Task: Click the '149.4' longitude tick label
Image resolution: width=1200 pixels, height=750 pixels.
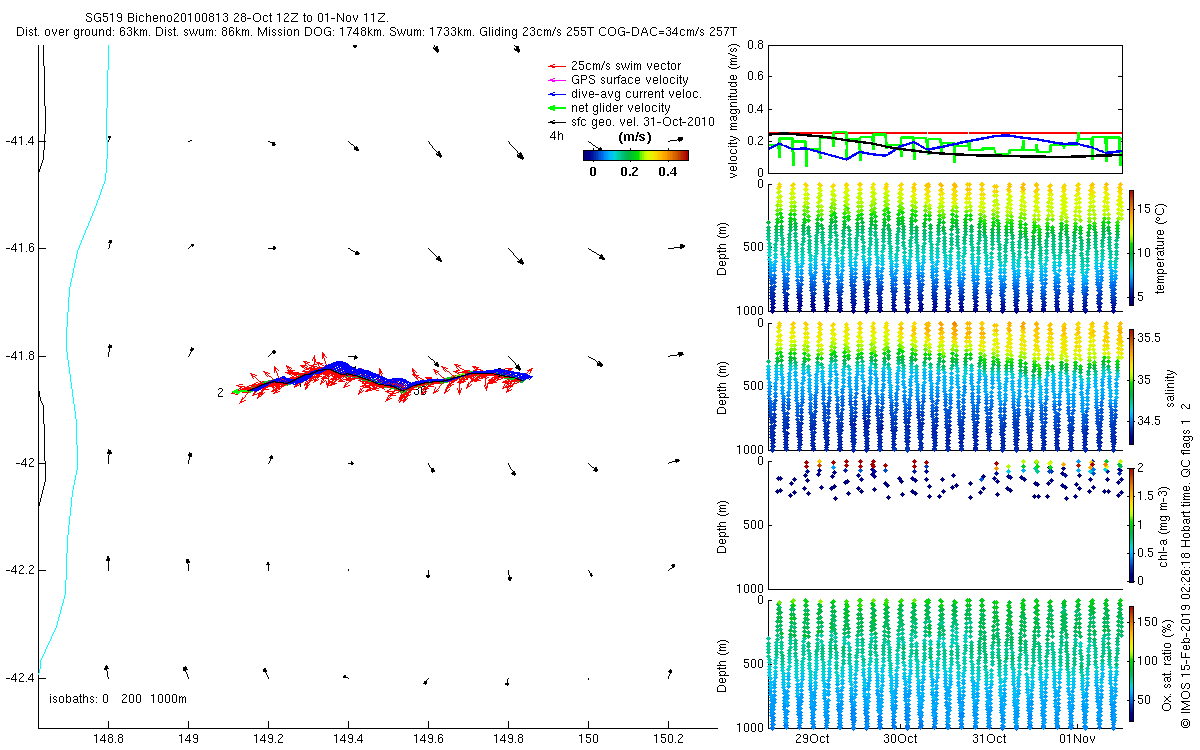Action: tap(348, 740)
